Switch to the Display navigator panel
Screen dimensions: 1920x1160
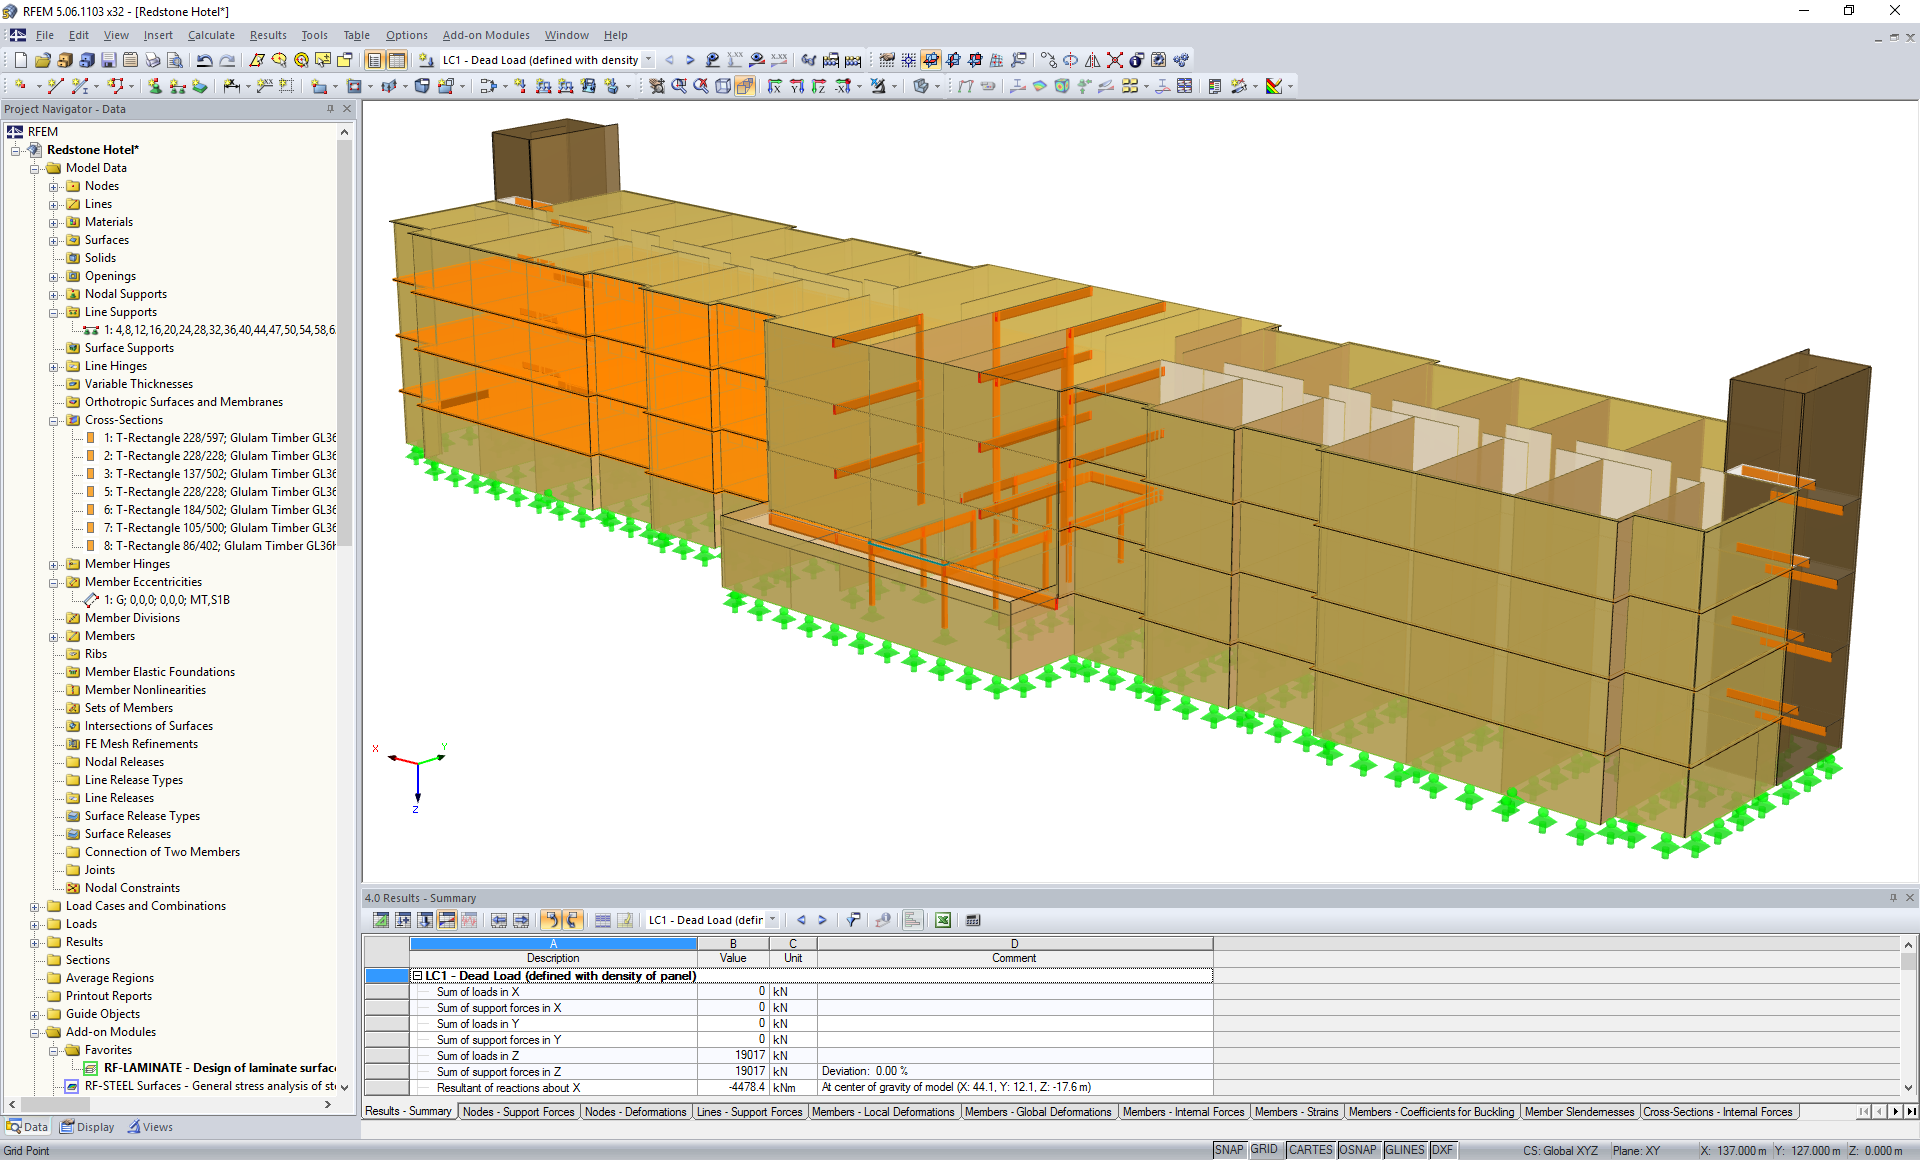coord(87,1127)
